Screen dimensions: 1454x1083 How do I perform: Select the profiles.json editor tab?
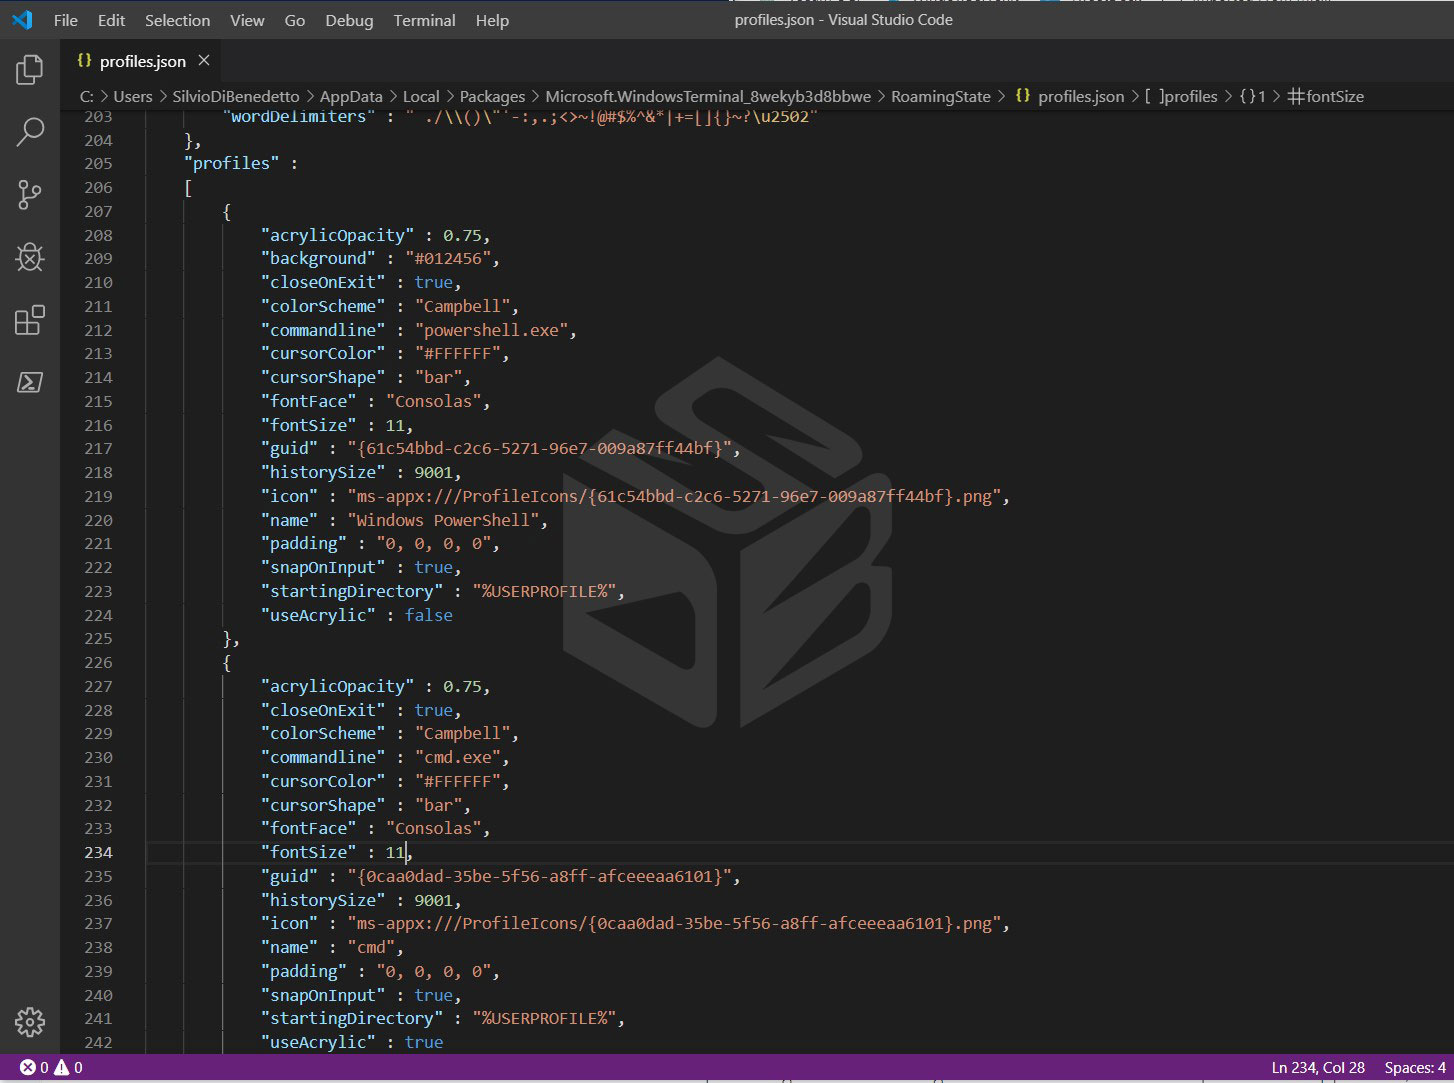143,61
